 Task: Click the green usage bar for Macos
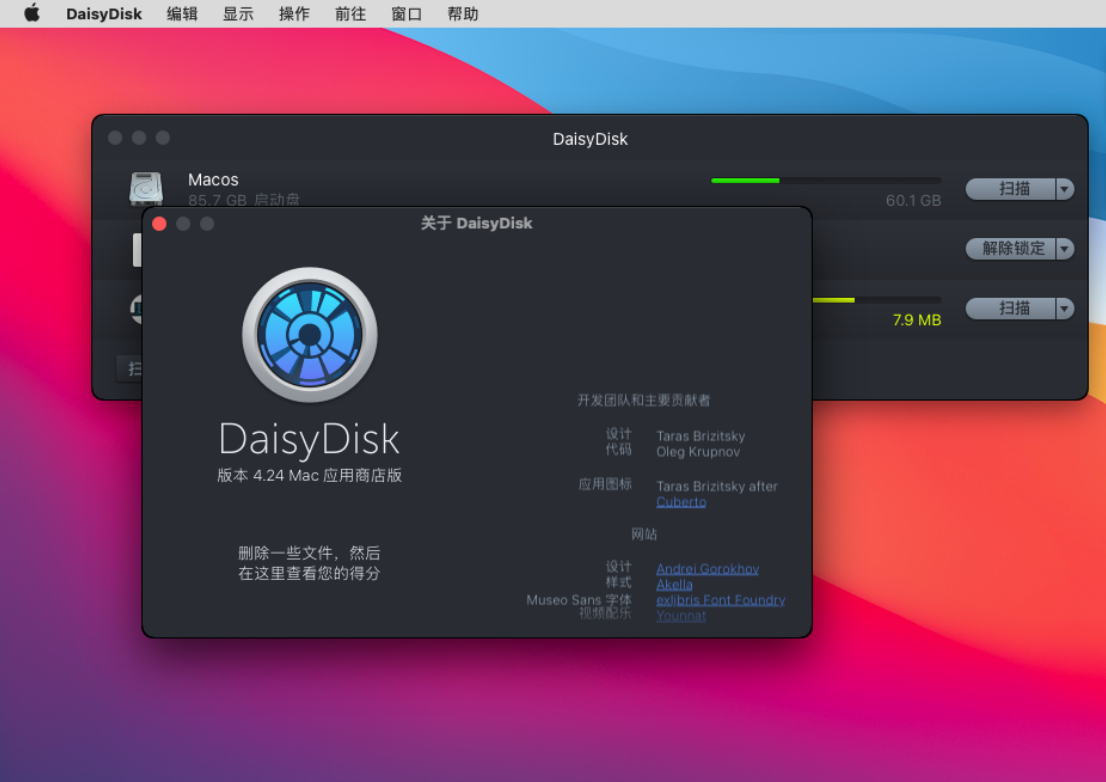745,181
